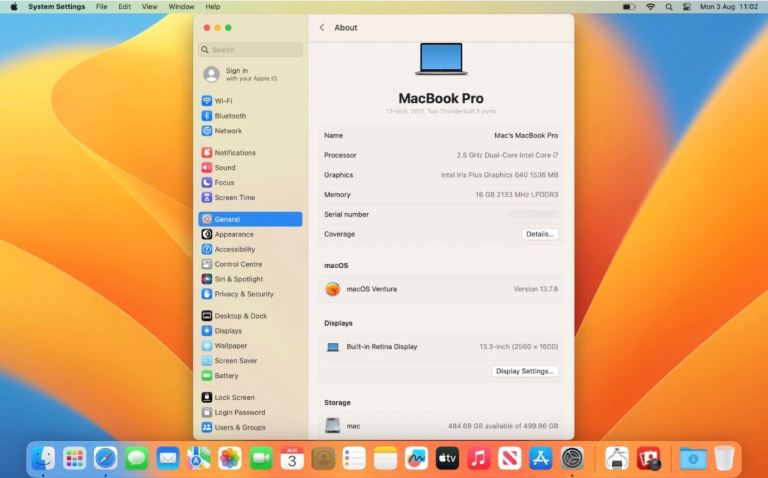Screen dimensions: 768x478
Task: Open Calendar from the Dock
Action: 292,459
